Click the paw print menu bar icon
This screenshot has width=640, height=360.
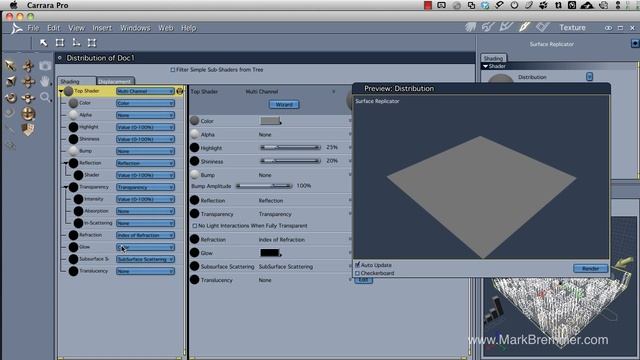coord(543,5)
